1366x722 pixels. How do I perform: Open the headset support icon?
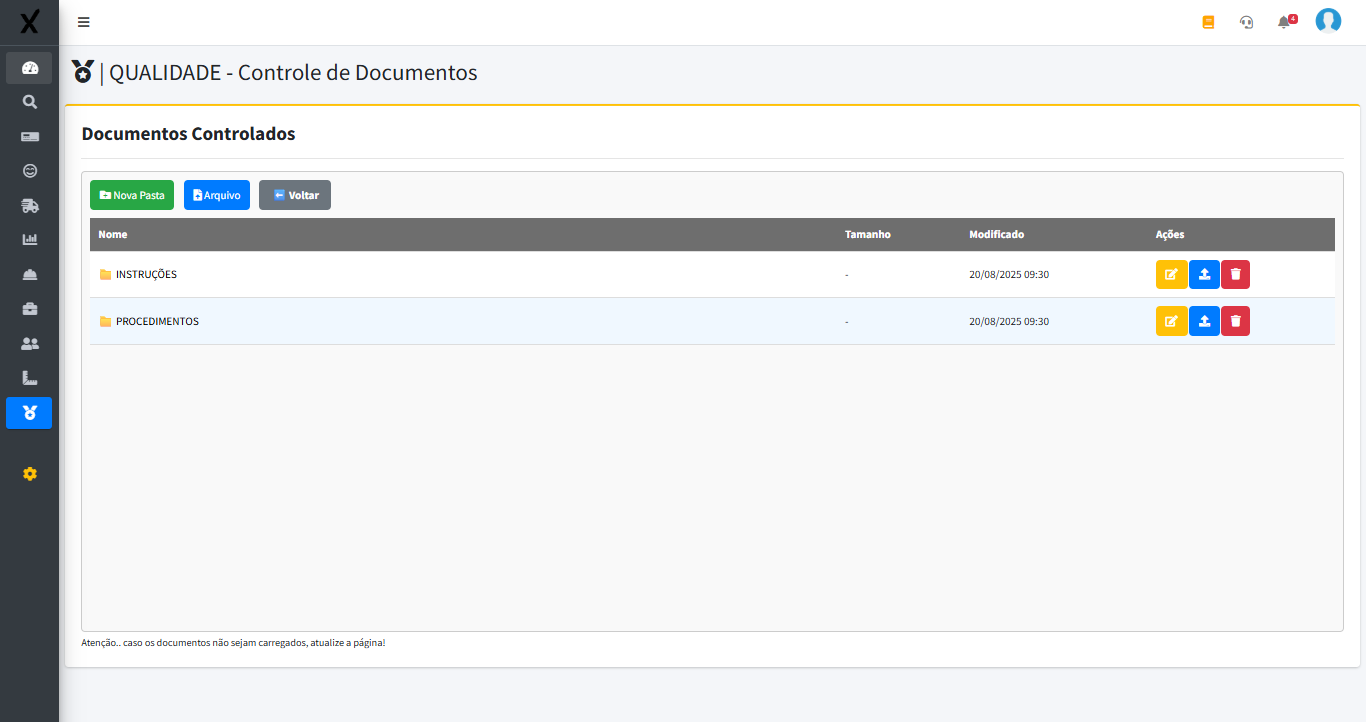1246,22
